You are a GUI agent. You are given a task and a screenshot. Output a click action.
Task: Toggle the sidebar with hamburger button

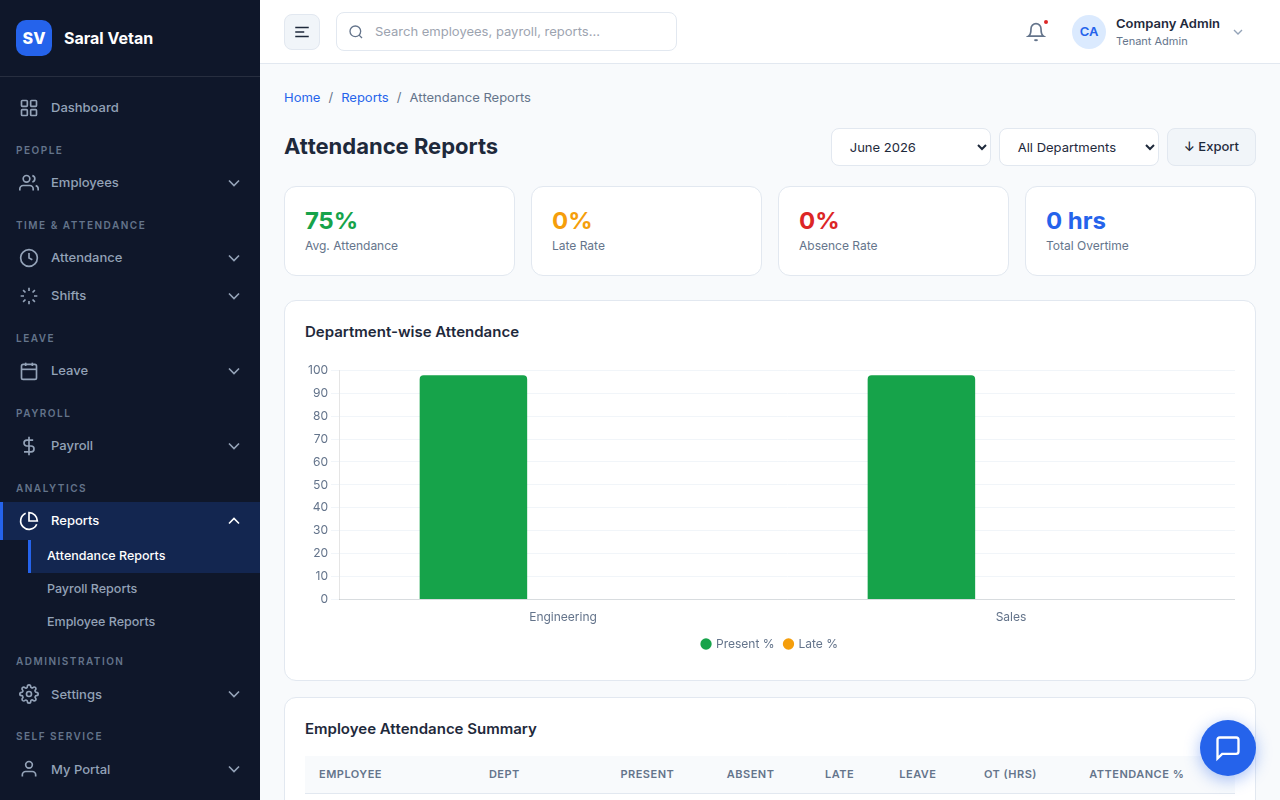pyautogui.click(x=302, y=32)
